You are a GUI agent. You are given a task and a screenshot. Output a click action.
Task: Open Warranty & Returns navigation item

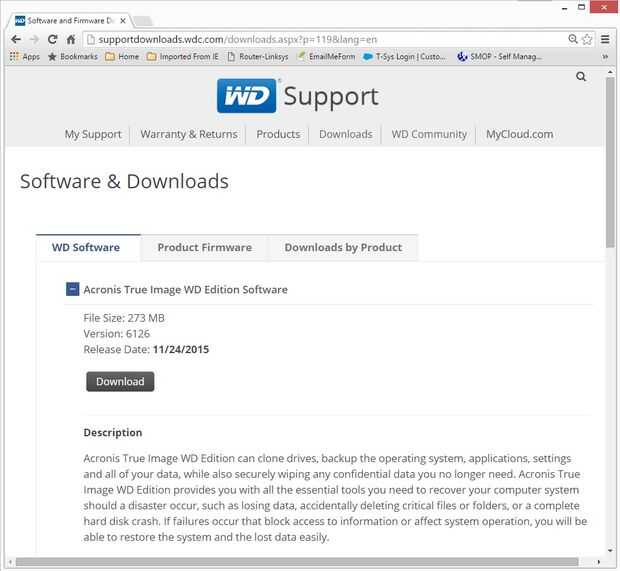(189, 134)
